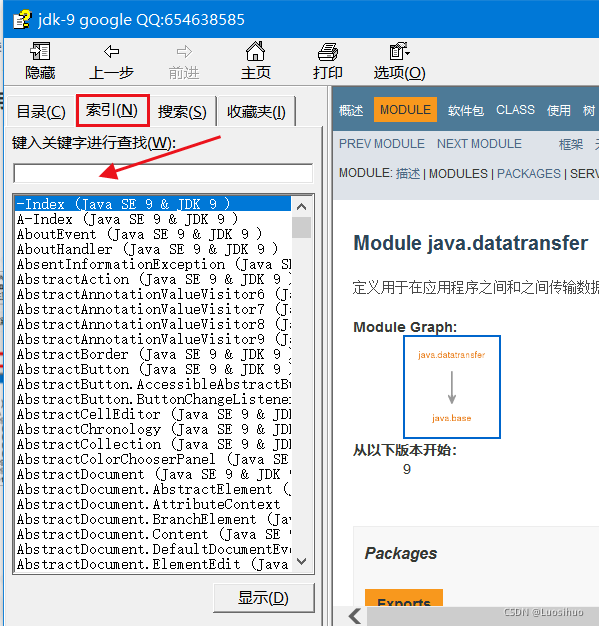599x626 pixels.
Task: Click java.base node in module graph
Action: 452,418
